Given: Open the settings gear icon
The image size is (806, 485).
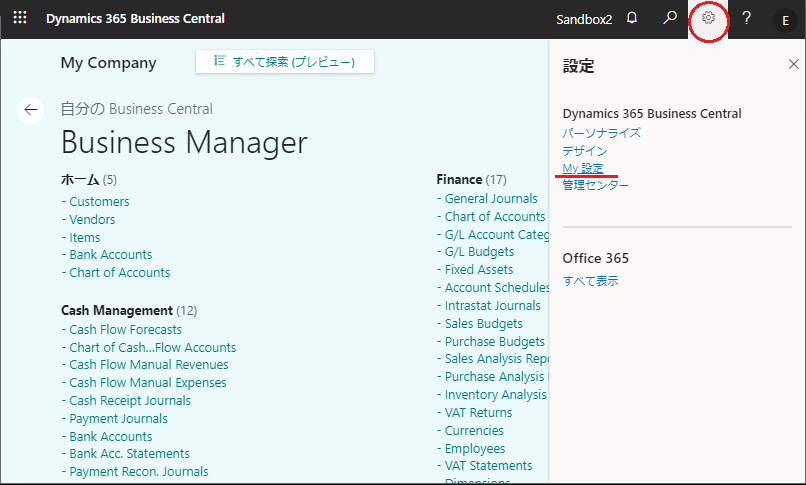Looking at the screenshot, I should click(708, 18).
